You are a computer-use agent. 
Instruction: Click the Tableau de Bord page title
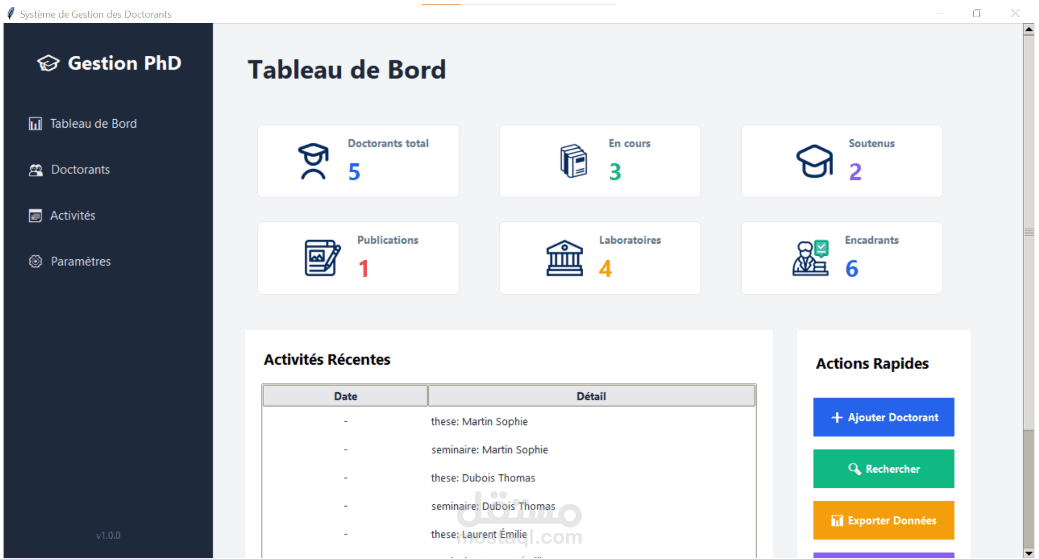pyautogui.click(x=347, y=70)
